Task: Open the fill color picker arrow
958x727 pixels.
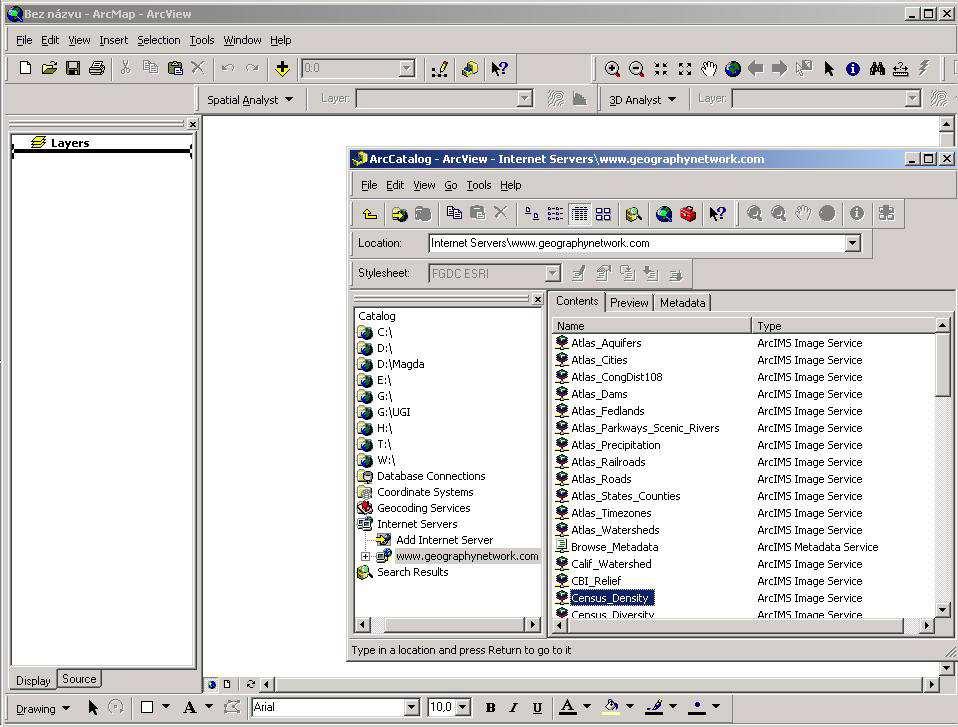Action: point(630,707)
